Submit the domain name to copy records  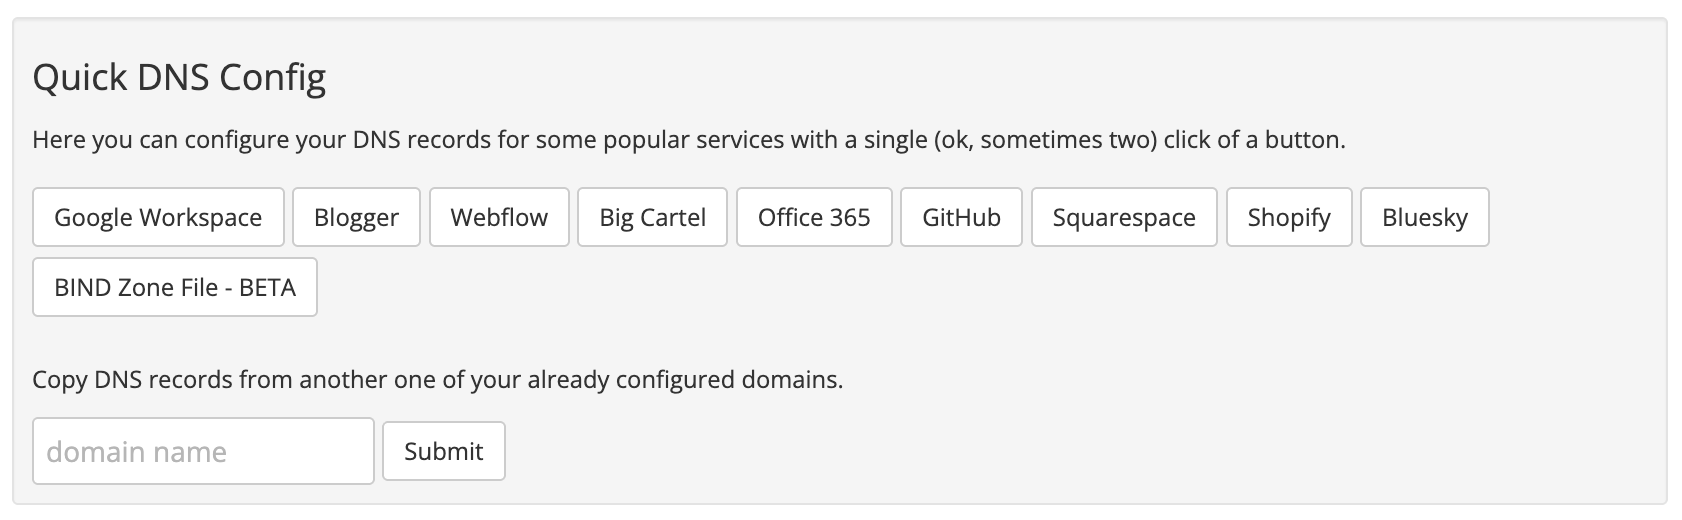pyautogui.click(x=444, y=451)
